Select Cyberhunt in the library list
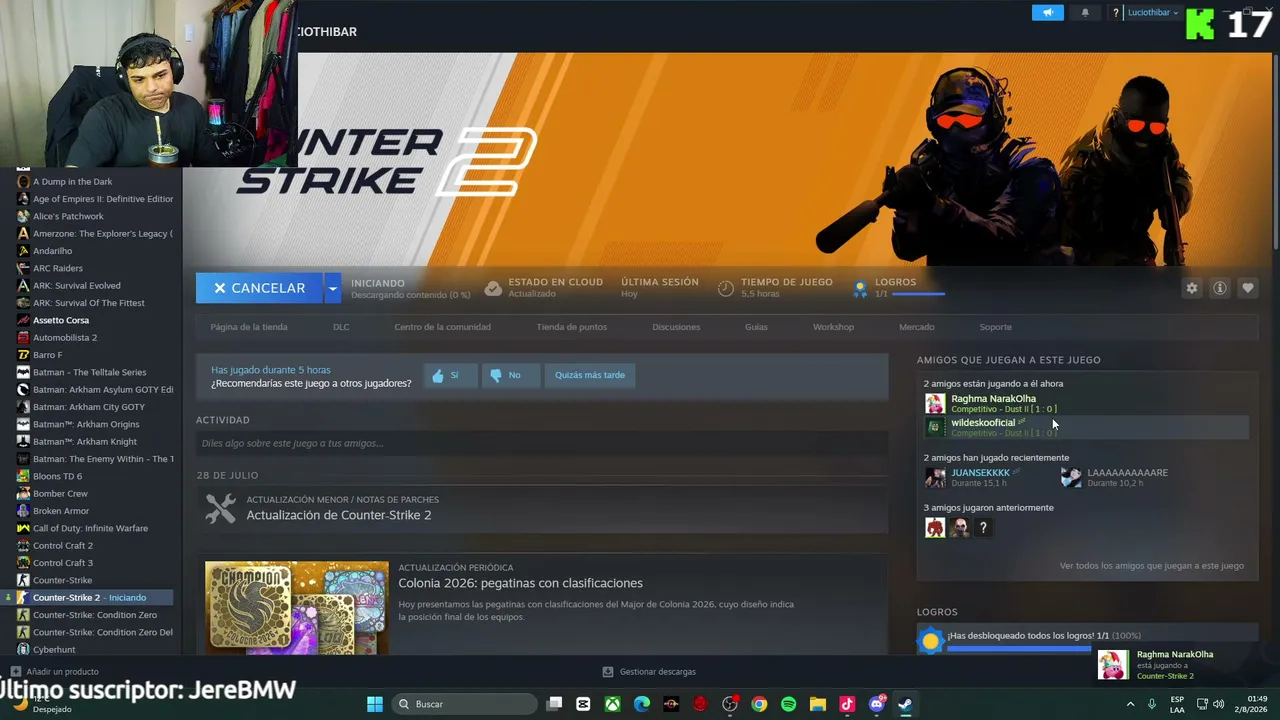 pyautogui.click(x=54, y=650)
